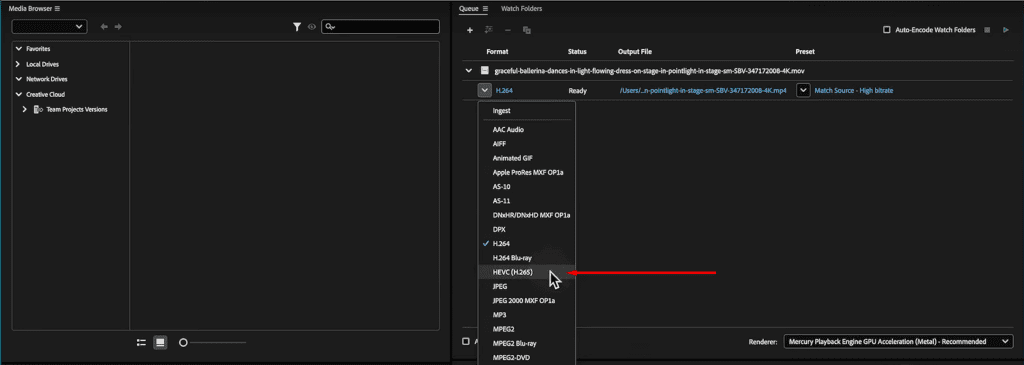Click the magnifier icon inside the search box
1024x365 pixels.
pos(330,27)
